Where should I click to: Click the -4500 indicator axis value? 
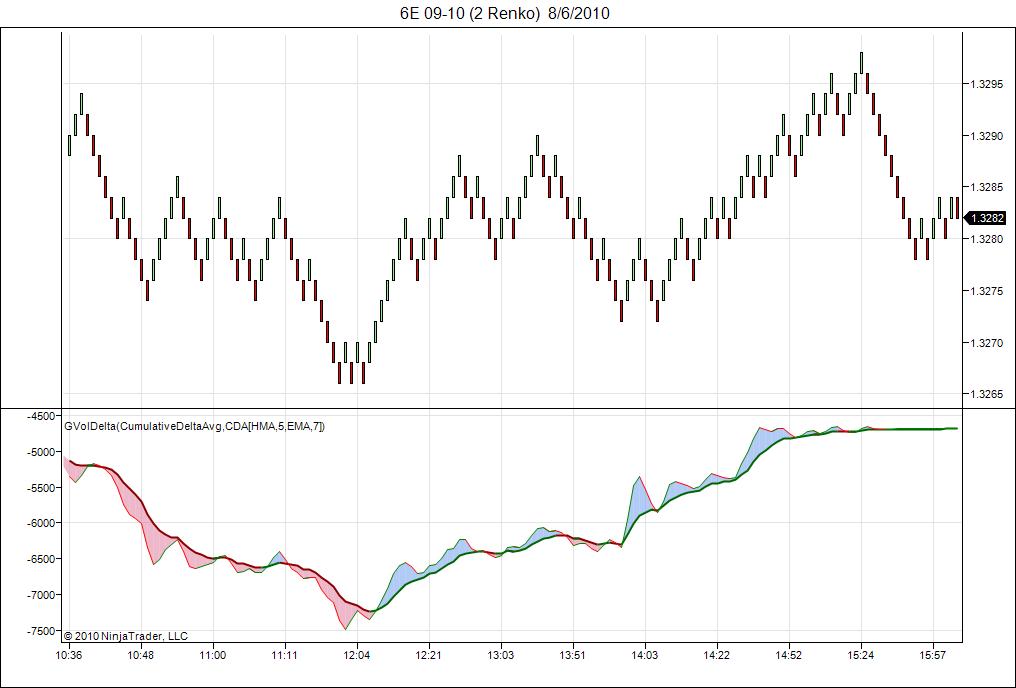coord(42,416)
